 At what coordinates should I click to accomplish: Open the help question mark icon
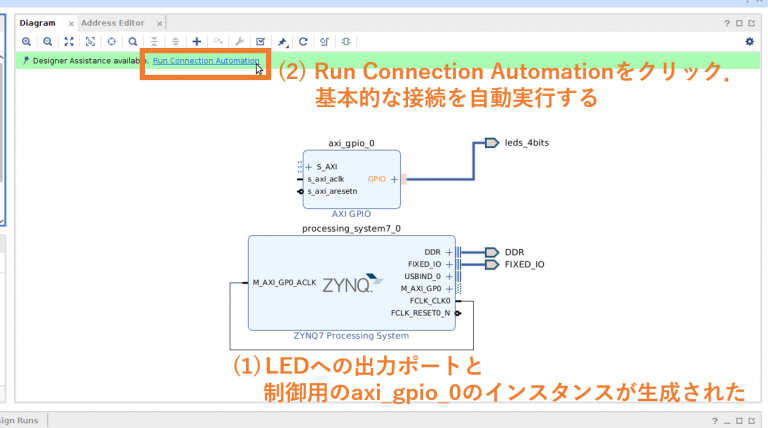[x=727, y=23]
